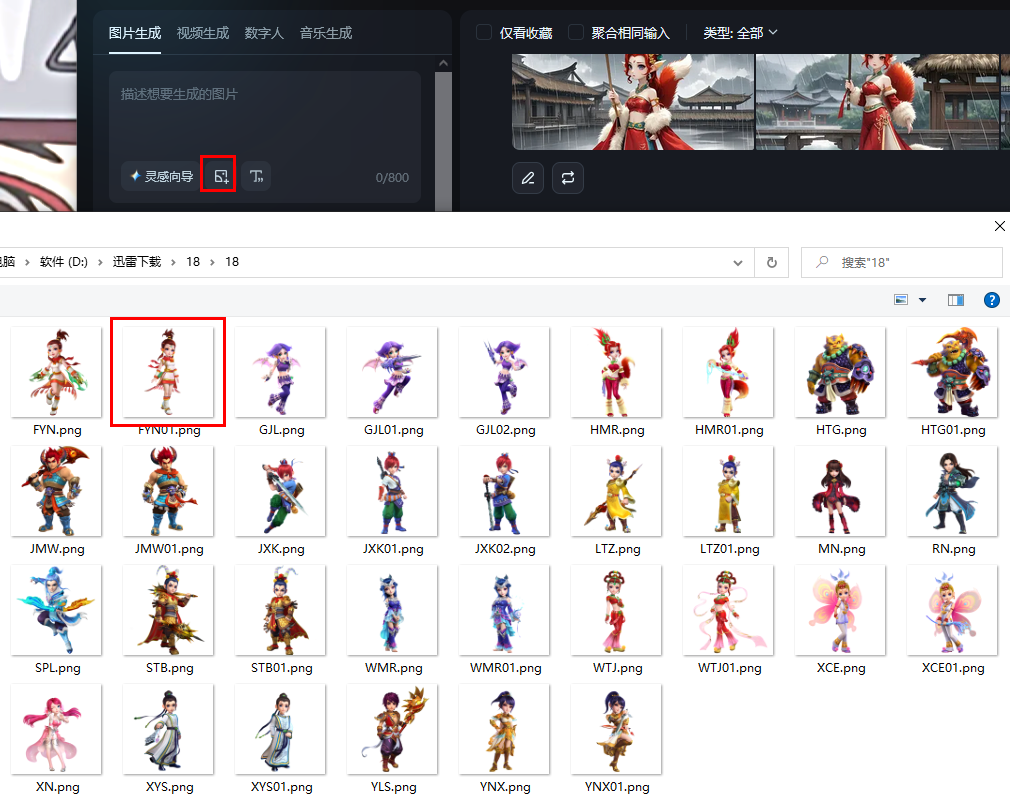Select the JXK02.png file

point(505,501)
